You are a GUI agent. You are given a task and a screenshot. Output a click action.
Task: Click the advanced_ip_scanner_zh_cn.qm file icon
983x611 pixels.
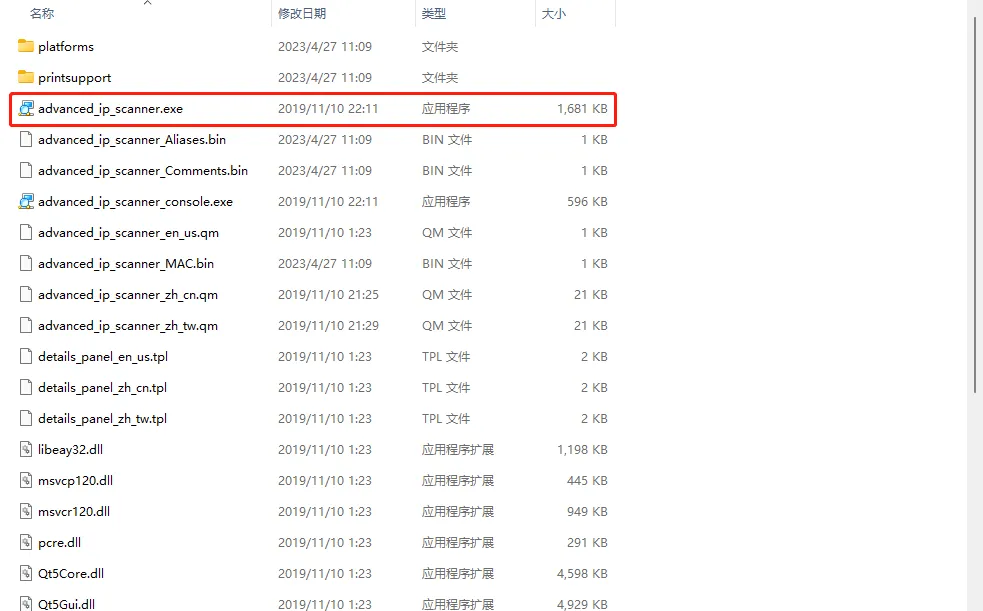click(26, 295)
